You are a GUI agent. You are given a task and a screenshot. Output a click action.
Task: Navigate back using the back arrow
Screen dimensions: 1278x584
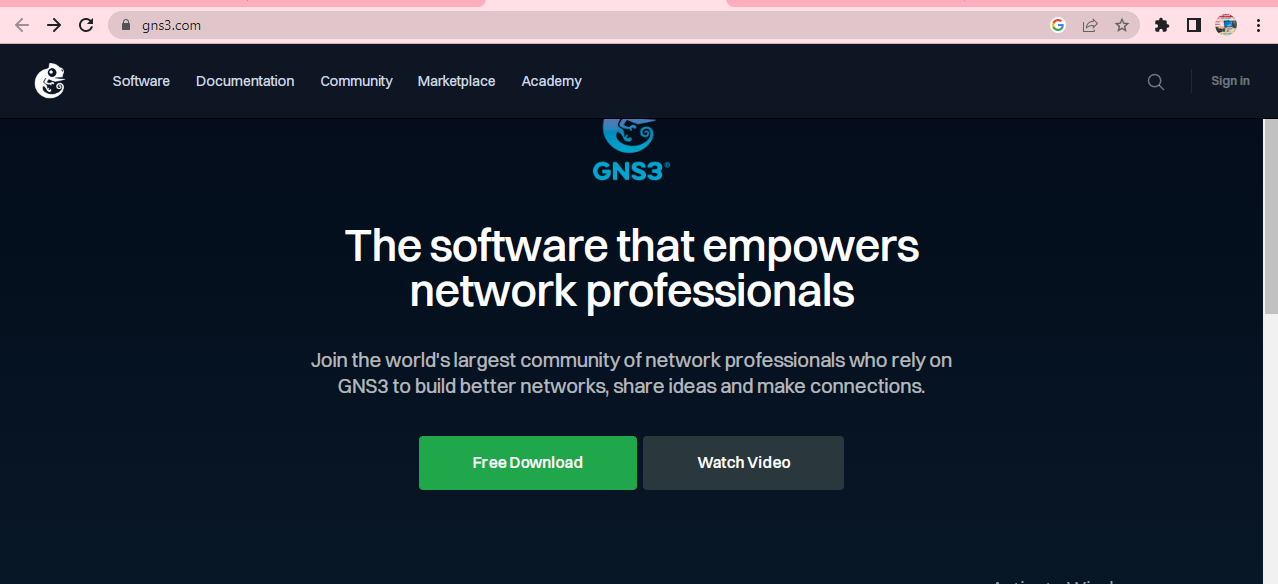21,25
